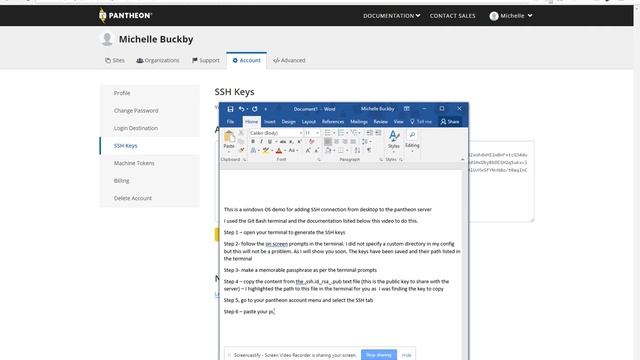The width and height of the screenshot is (640, 360).
Task: Open the Font dialog launcher
Action: click(x=319, y=160)
